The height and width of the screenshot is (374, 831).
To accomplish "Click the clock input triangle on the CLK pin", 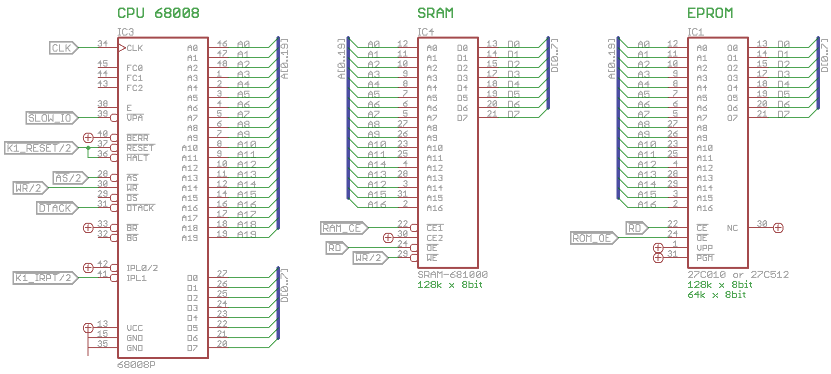I will click(x=121, y=48).
